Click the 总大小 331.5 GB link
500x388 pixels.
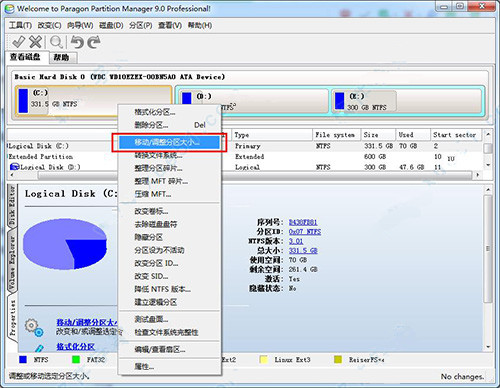click(x=303, y=250)
